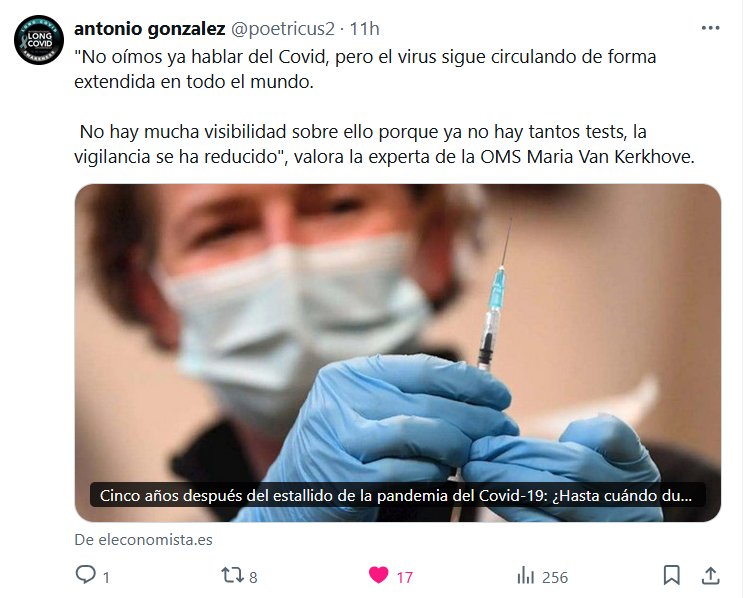Open the Long Covid profile avatar

(x=39, y=40)
